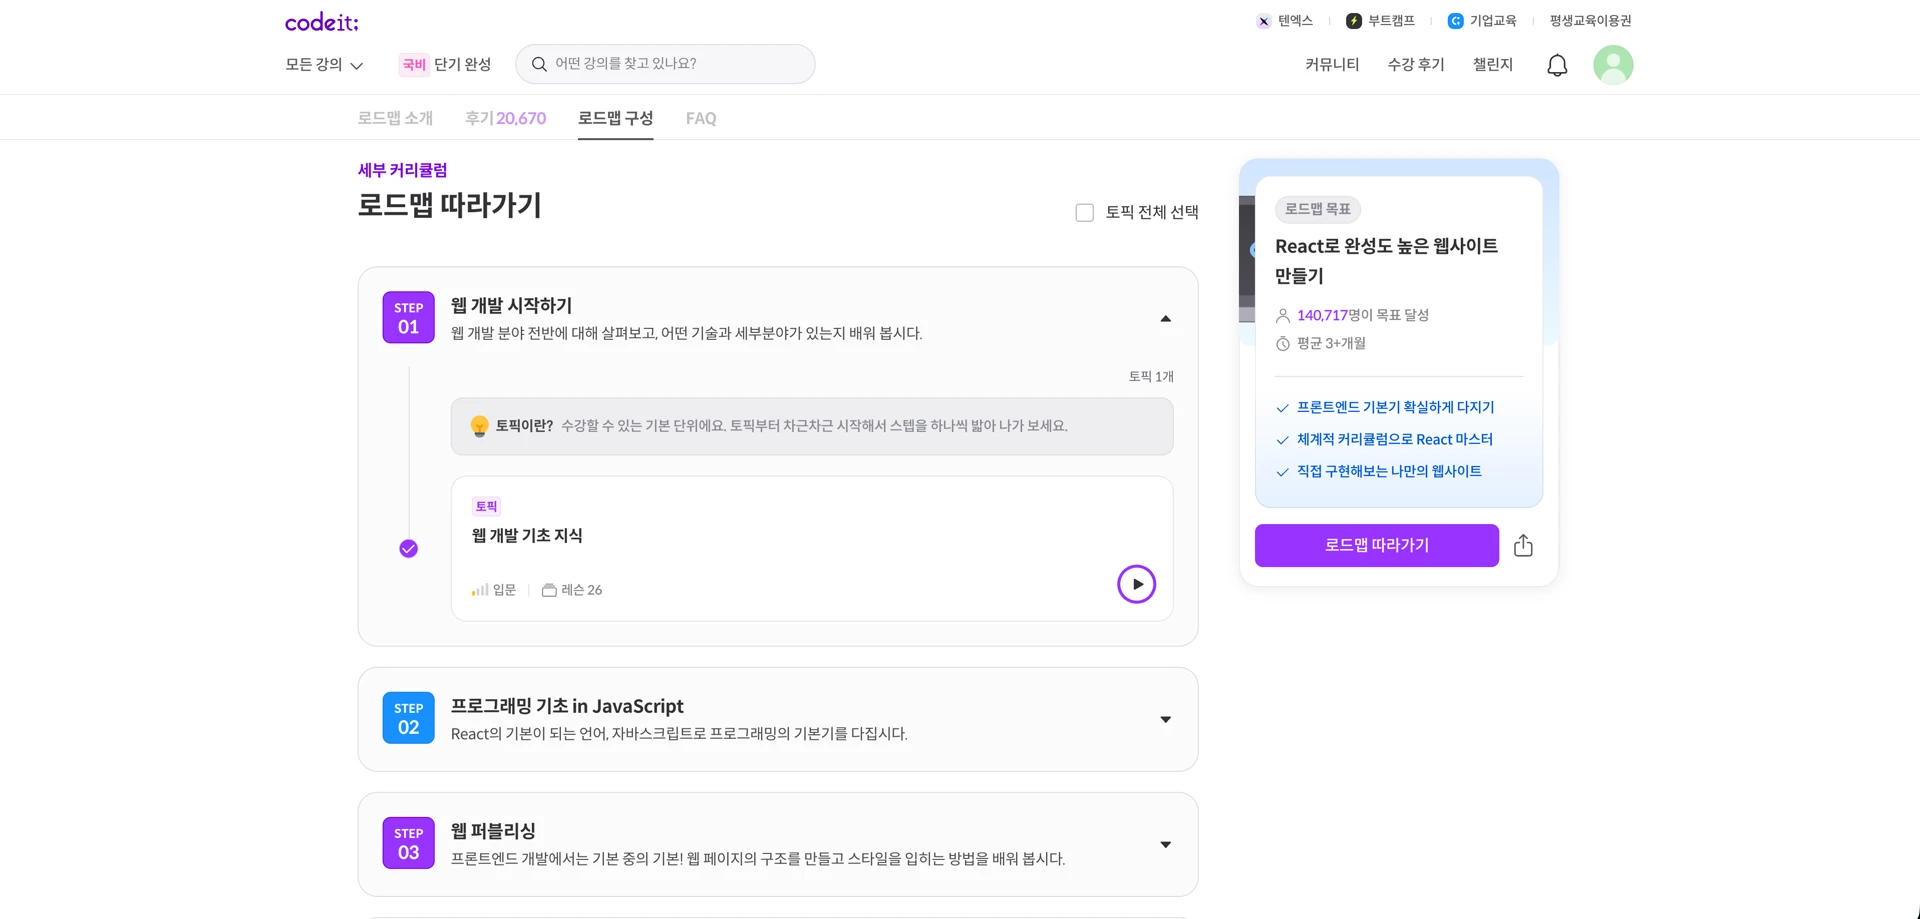Click the search magnifier icon
This screenshot has height=919, width=1920.
click(539, 64)
